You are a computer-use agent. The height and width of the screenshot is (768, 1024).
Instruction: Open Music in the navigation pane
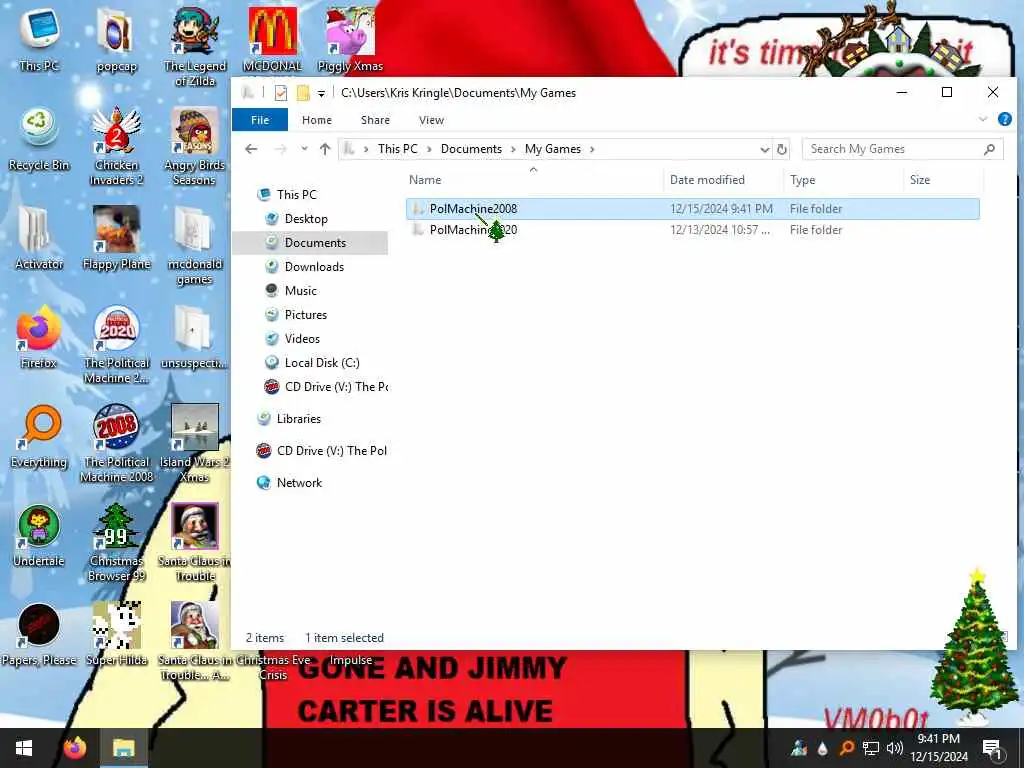tap(300, 291)
